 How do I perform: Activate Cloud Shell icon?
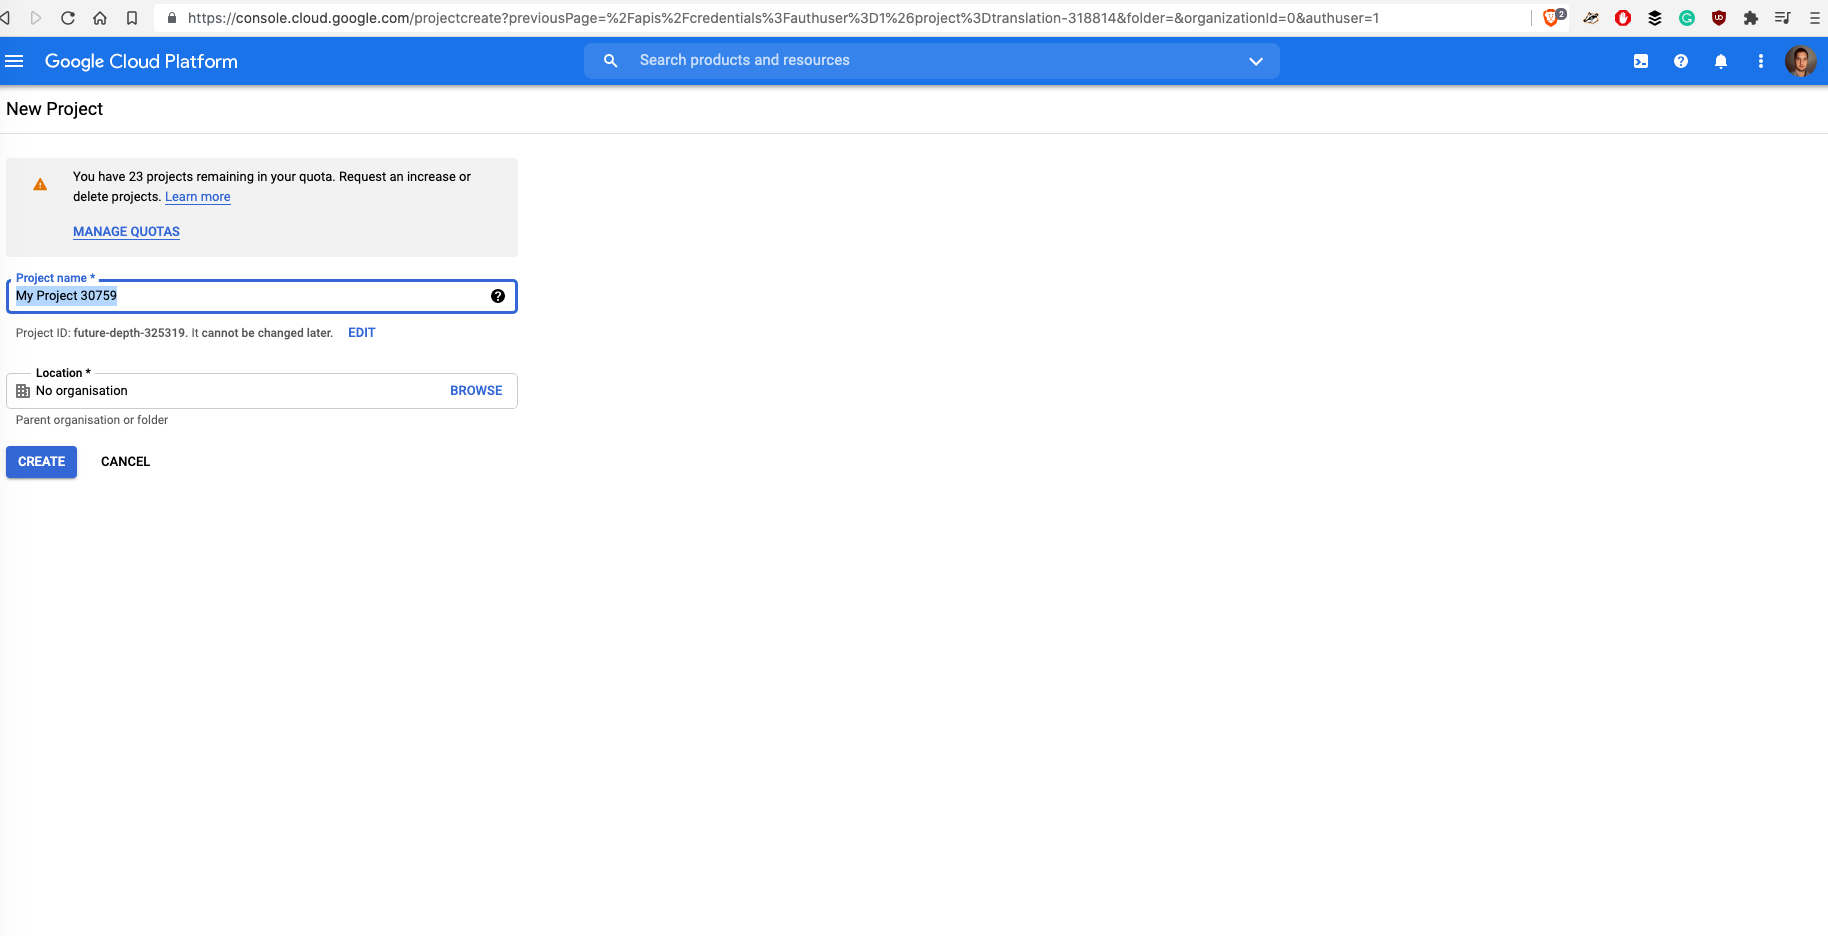(x=1641, y=61)
